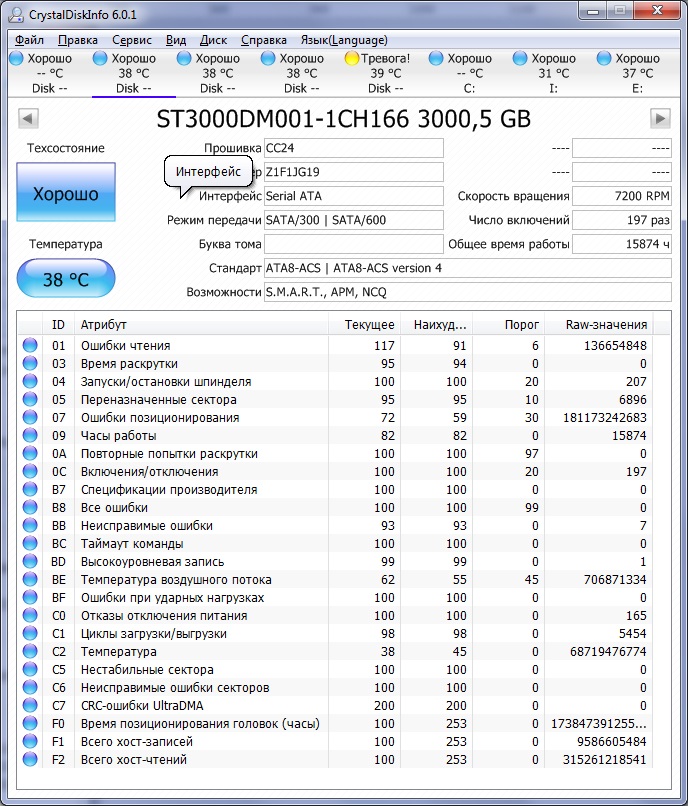The height and width of the screenshot is (806, 688).
Task: Click the serial number field Z1F1JG19
Action: (x=354, y=172)
